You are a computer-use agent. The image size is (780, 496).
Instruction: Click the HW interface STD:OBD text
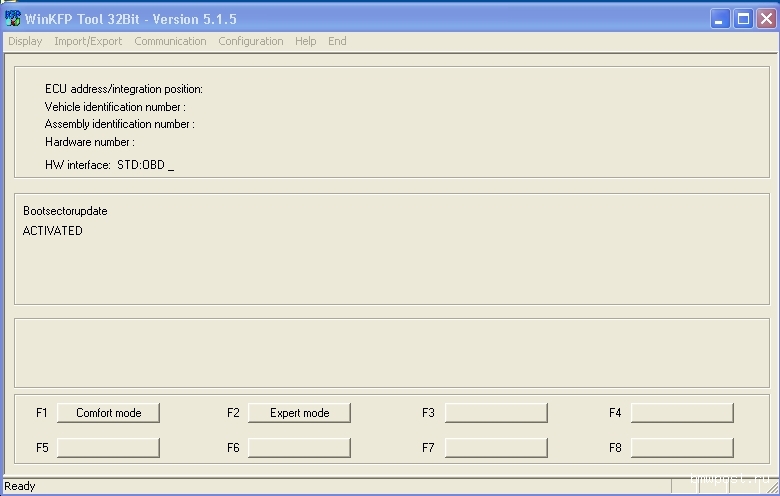pyautogui.click(x=109, y=165)
